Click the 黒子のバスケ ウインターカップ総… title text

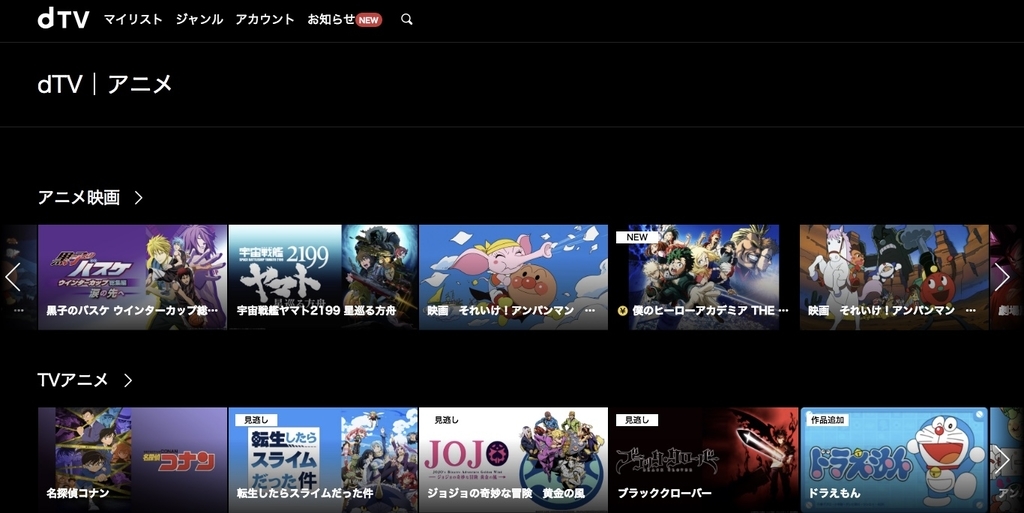click(133, 311)
